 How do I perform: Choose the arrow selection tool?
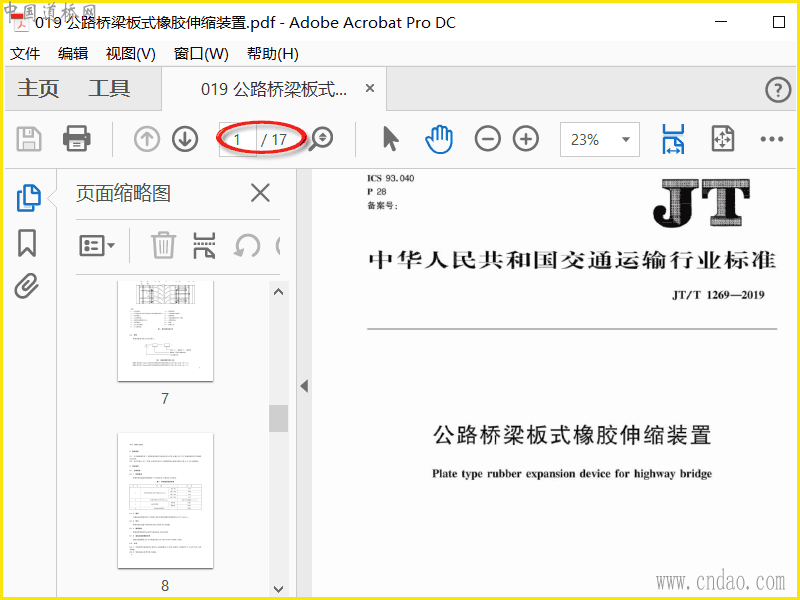click(x=390, y=139)
